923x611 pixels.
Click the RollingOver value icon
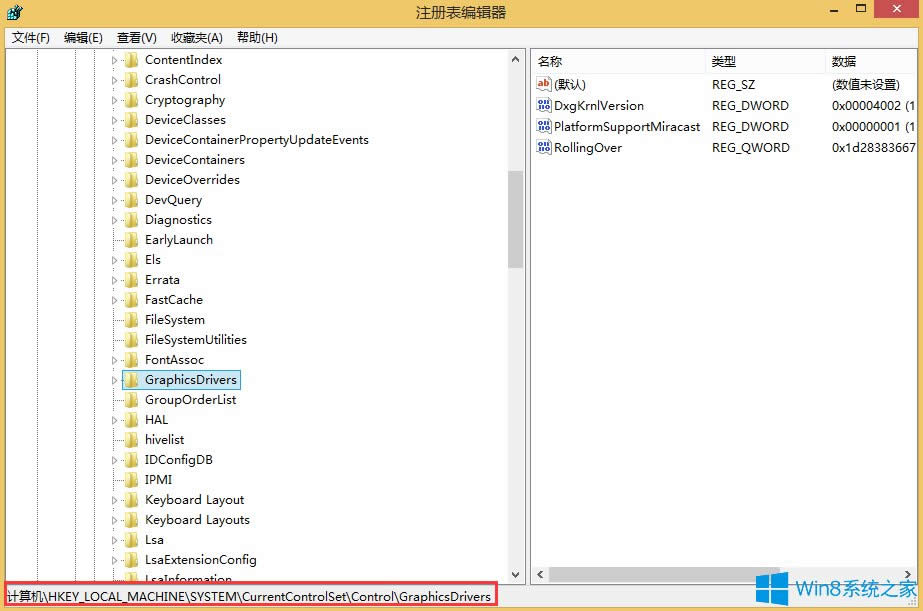click(545, 148)
